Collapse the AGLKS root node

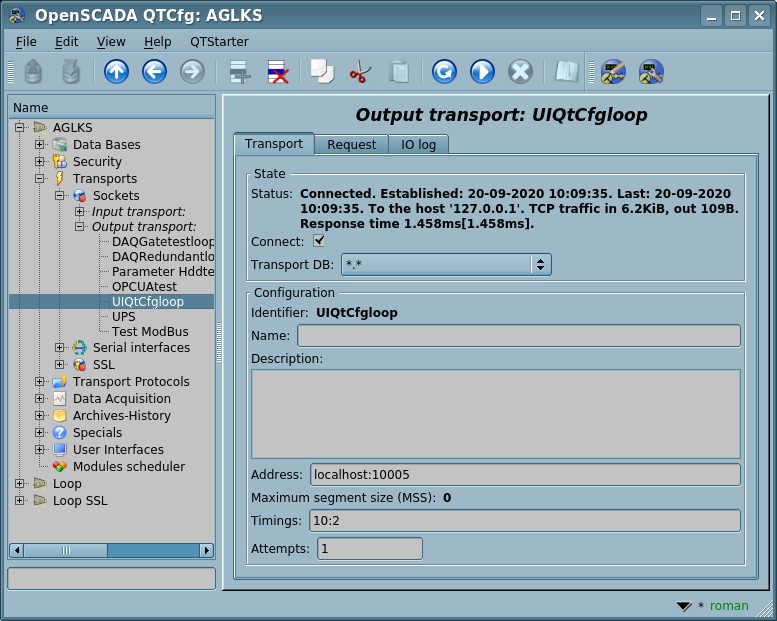click(19, 127)
